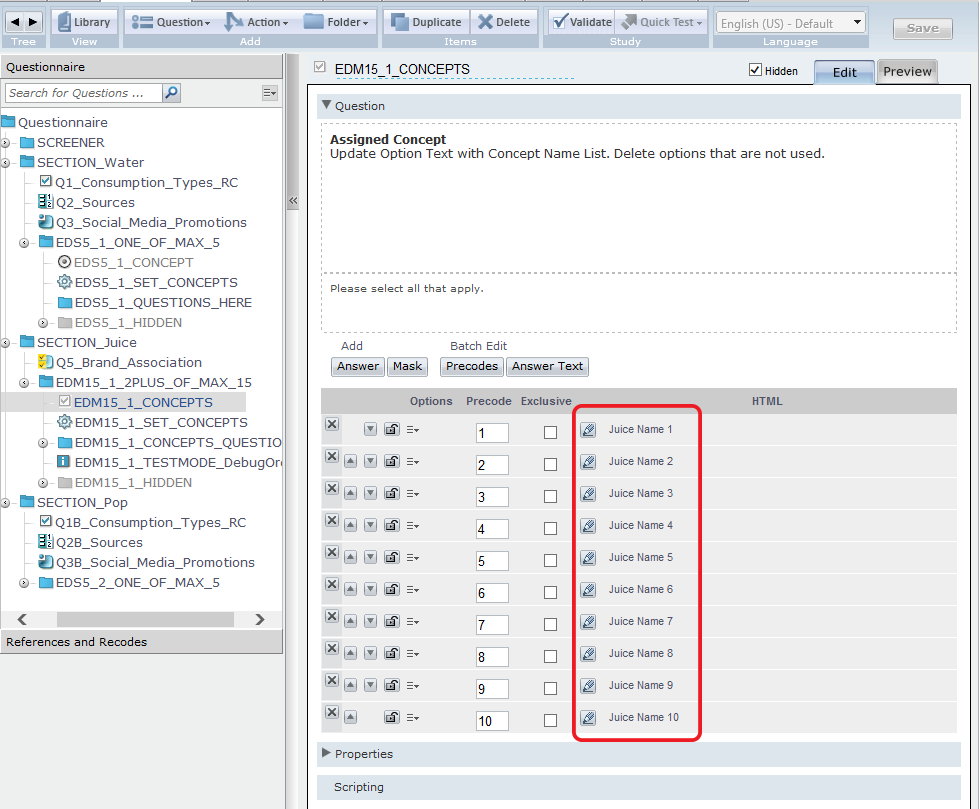Move Juice Name 10 up

coord(351,717)
